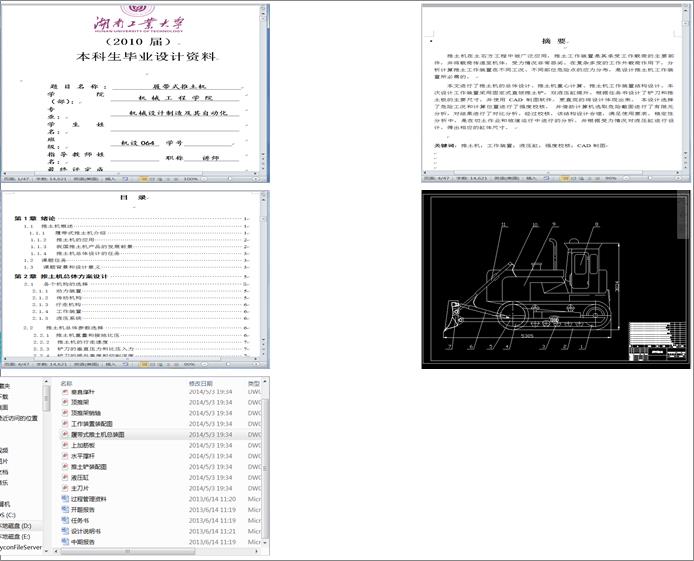Click word count in 目录 window status bar

pos(52,364)
